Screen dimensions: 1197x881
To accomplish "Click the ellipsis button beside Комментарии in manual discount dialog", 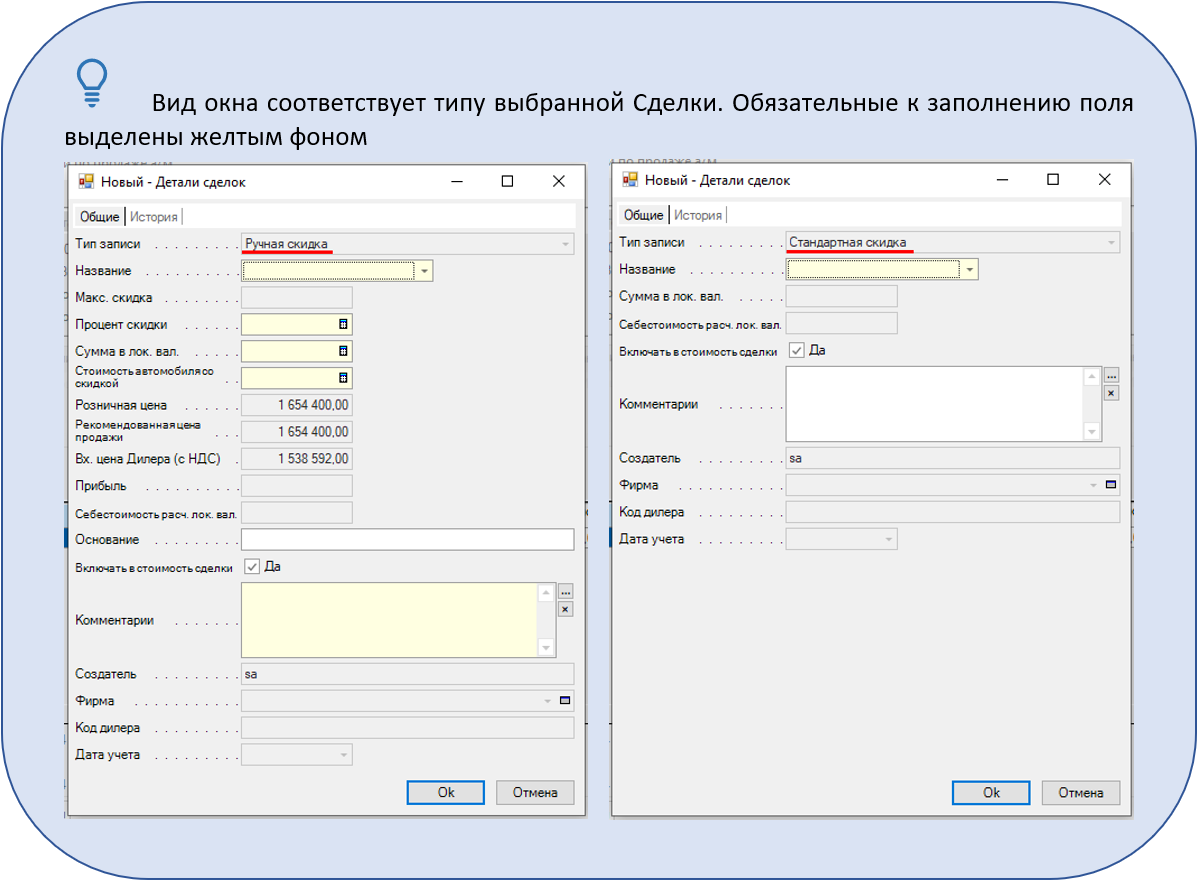I will [x=565, y=592].
